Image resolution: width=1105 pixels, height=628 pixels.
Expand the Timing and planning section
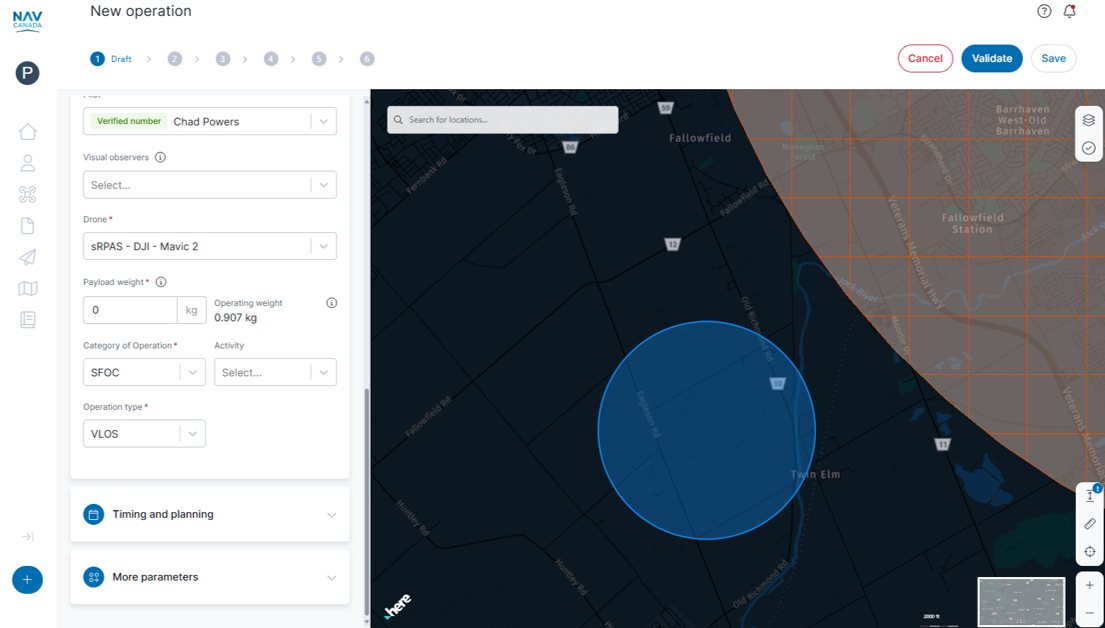(x=210, y=514)
